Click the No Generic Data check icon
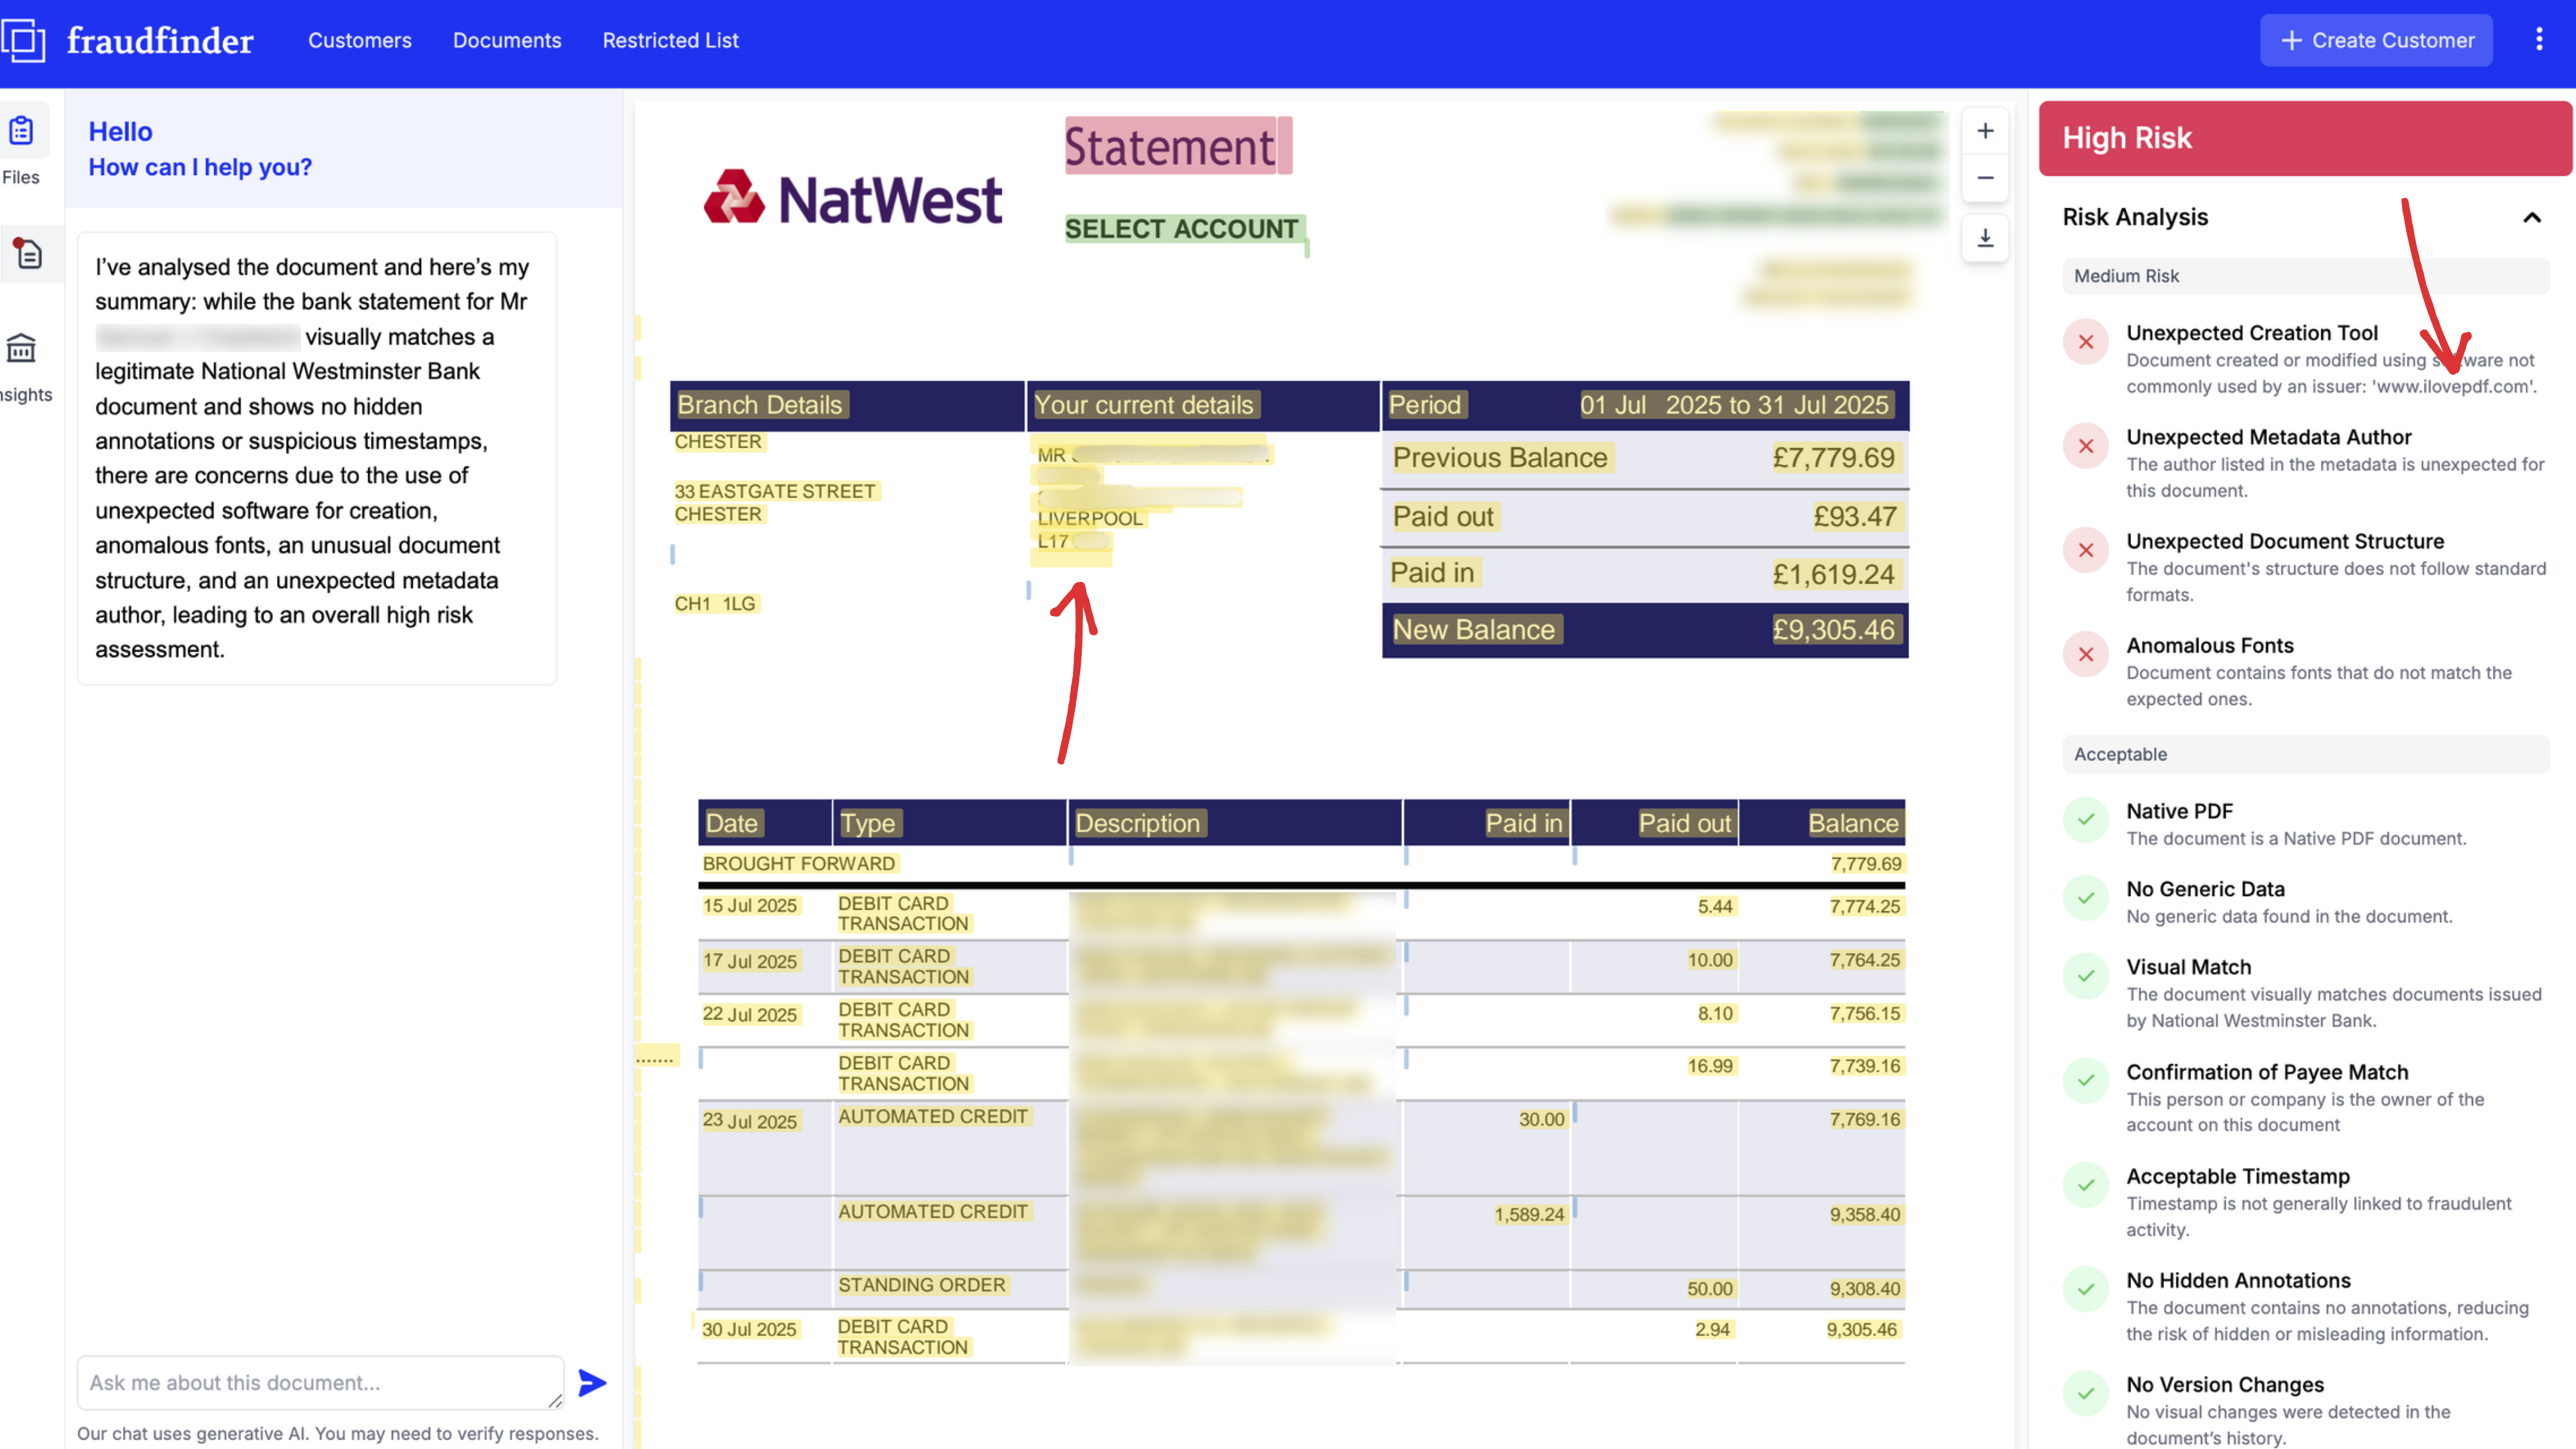Screen dimensions: 2576x1449 [x=2086, y=898]
